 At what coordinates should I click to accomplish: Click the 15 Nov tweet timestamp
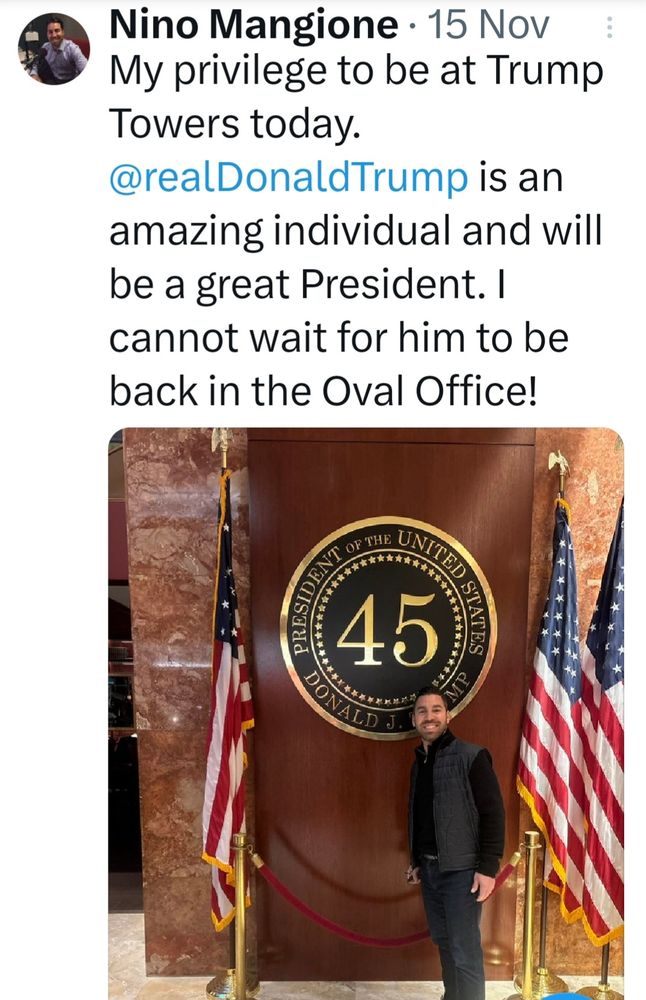coord(488,27)
